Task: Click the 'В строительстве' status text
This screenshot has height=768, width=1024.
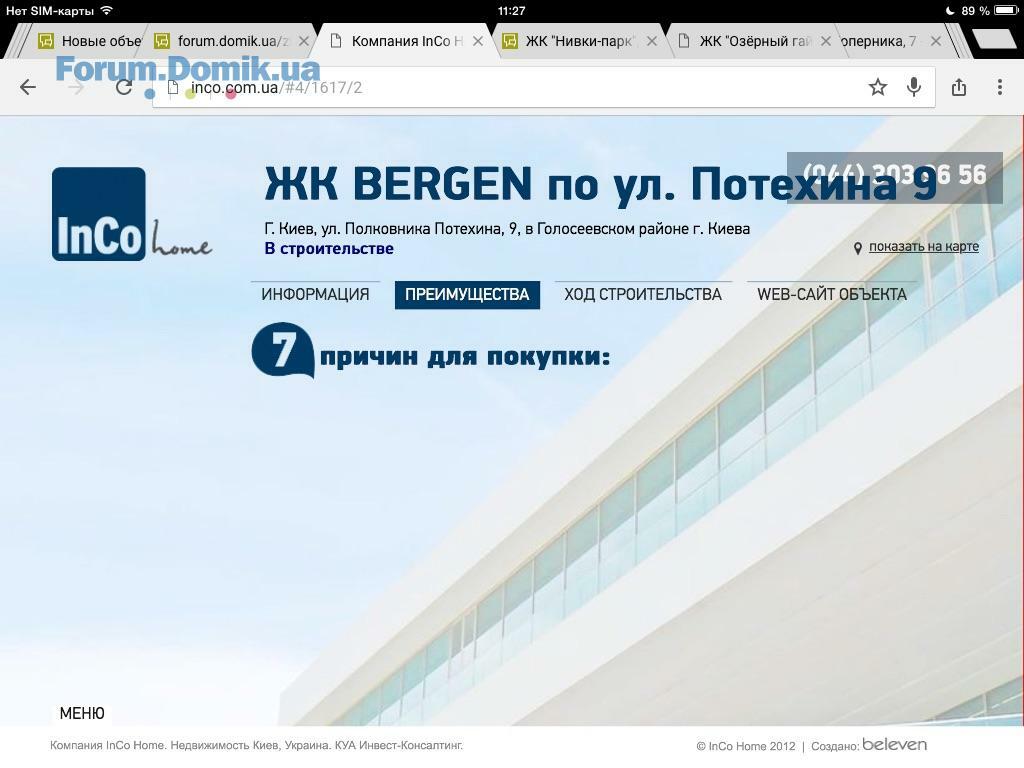Action: [329, 249]
